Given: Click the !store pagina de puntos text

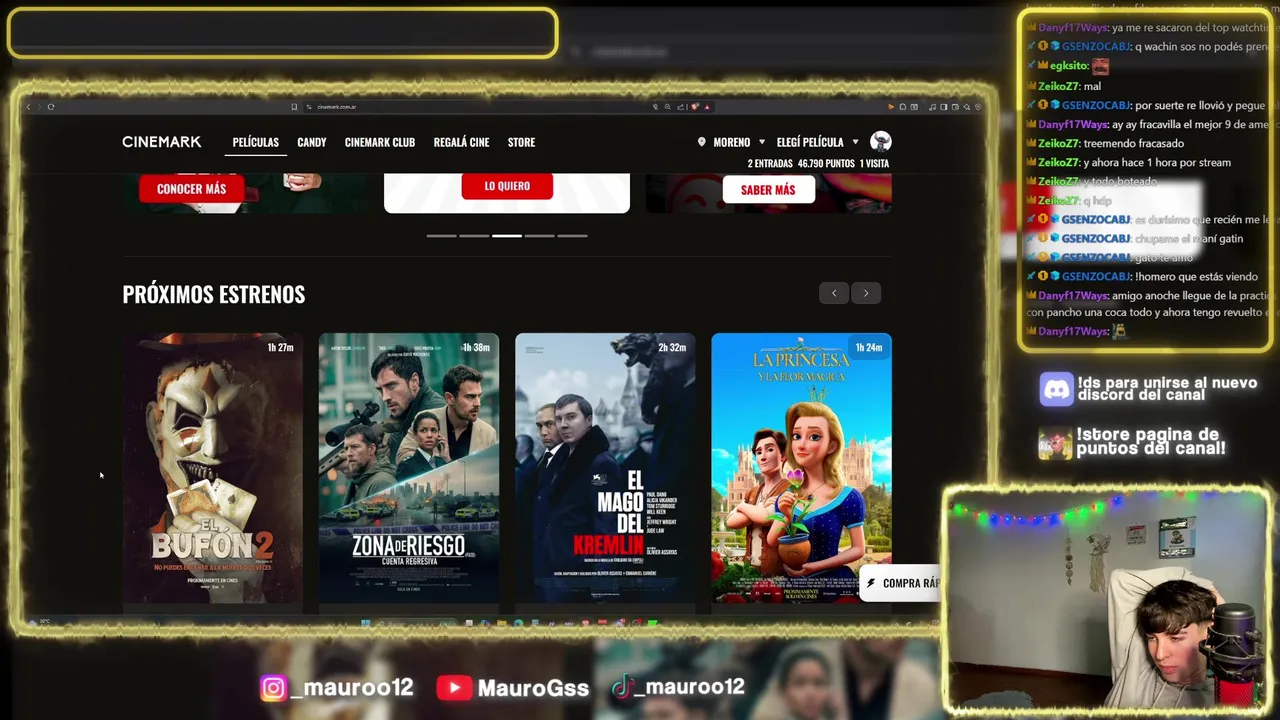Looking at the screenshot, I should coord(1151,441).
